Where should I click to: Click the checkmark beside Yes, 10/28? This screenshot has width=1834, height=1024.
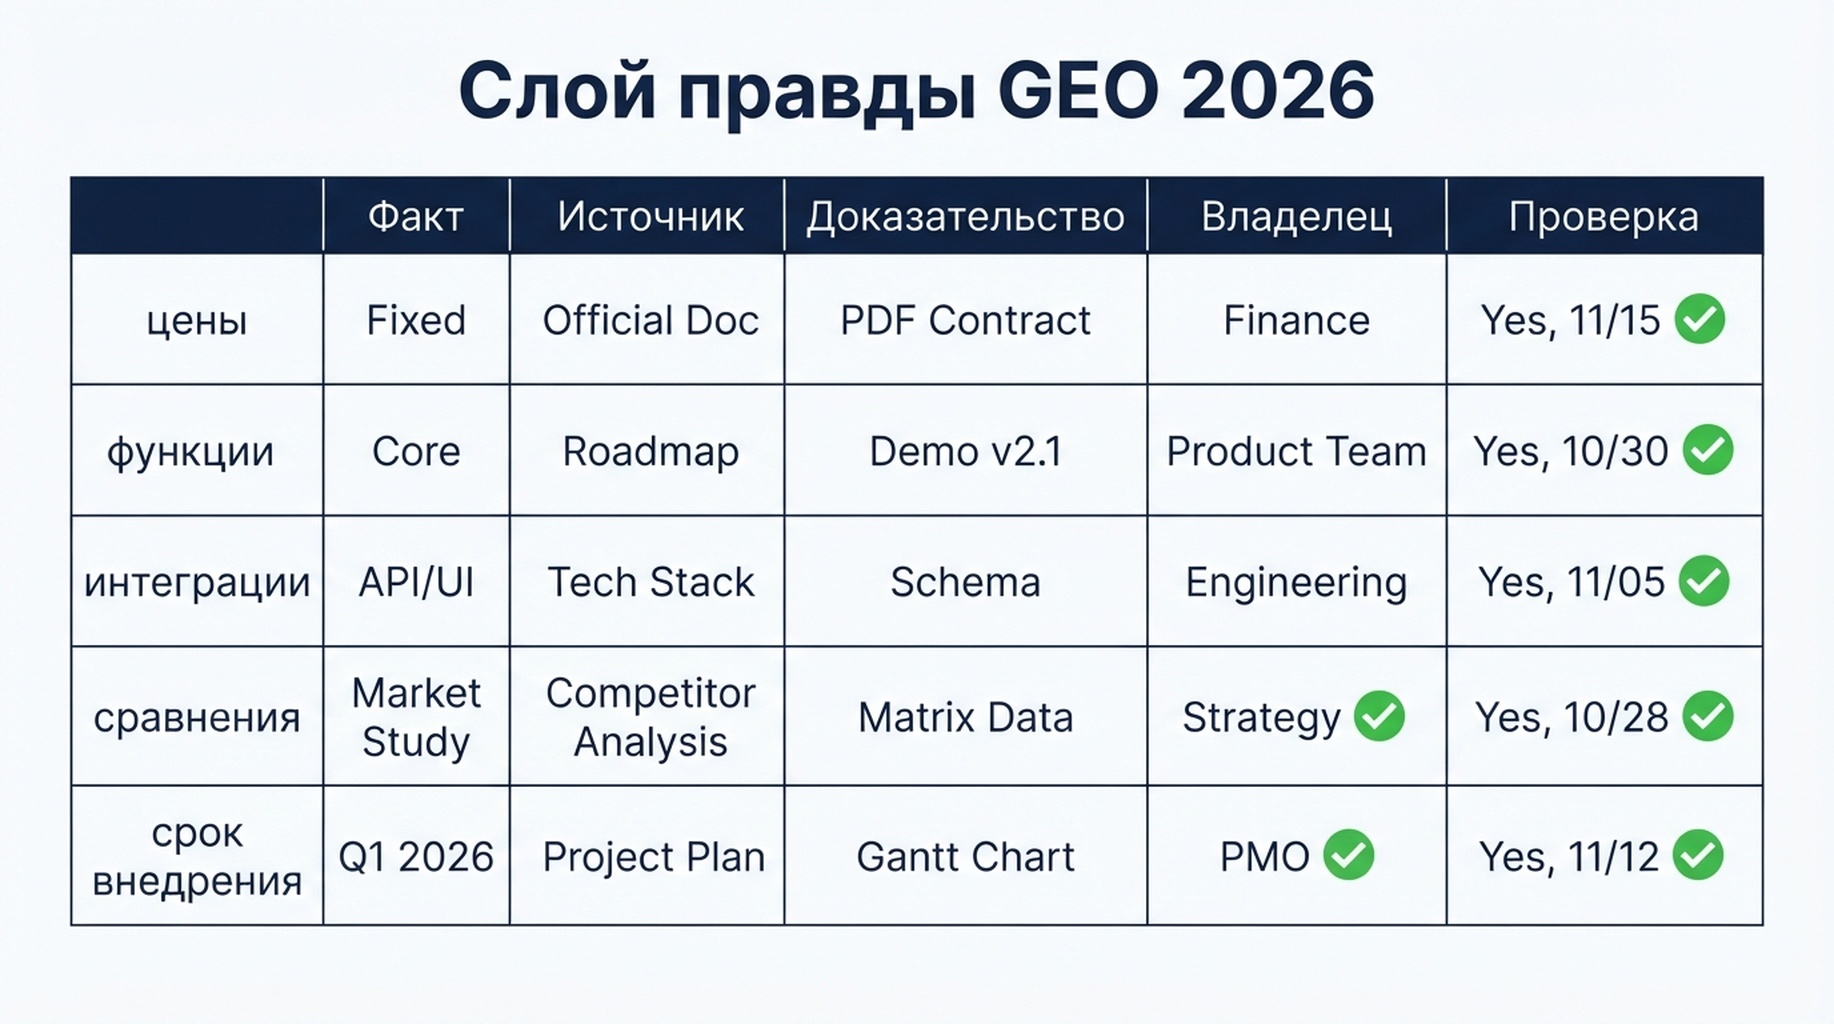[x=1708, y=716]
